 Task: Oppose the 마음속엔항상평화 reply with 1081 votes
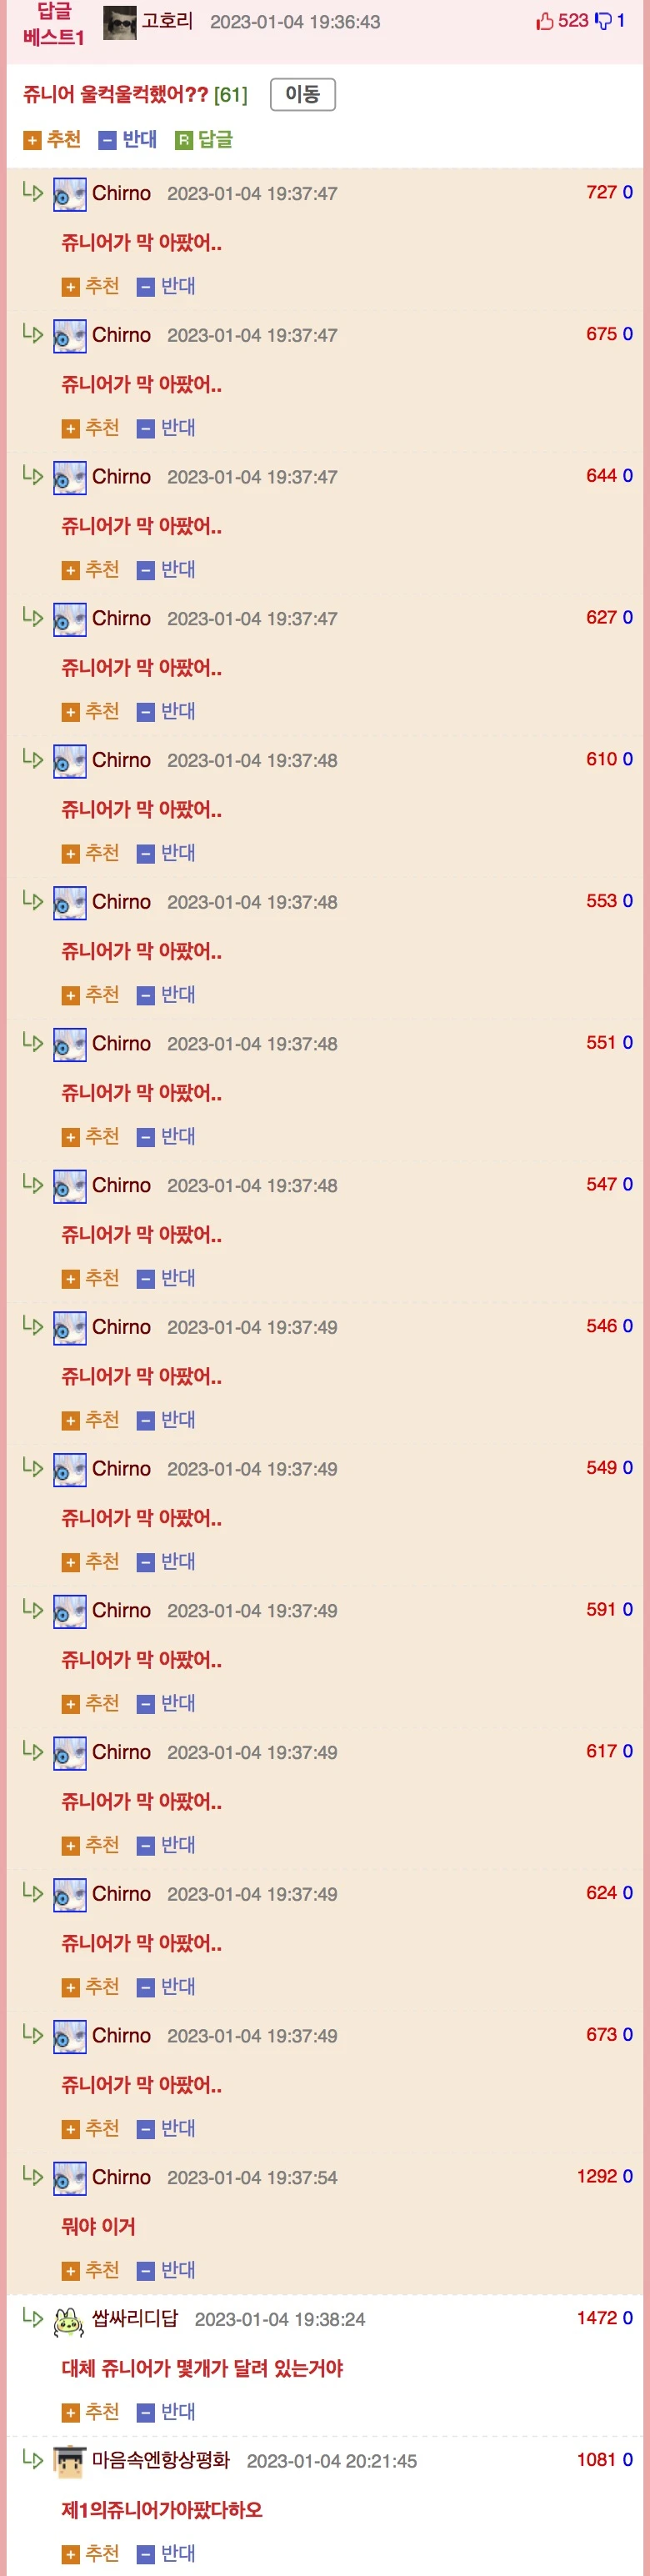click(x=166, y=2553)
